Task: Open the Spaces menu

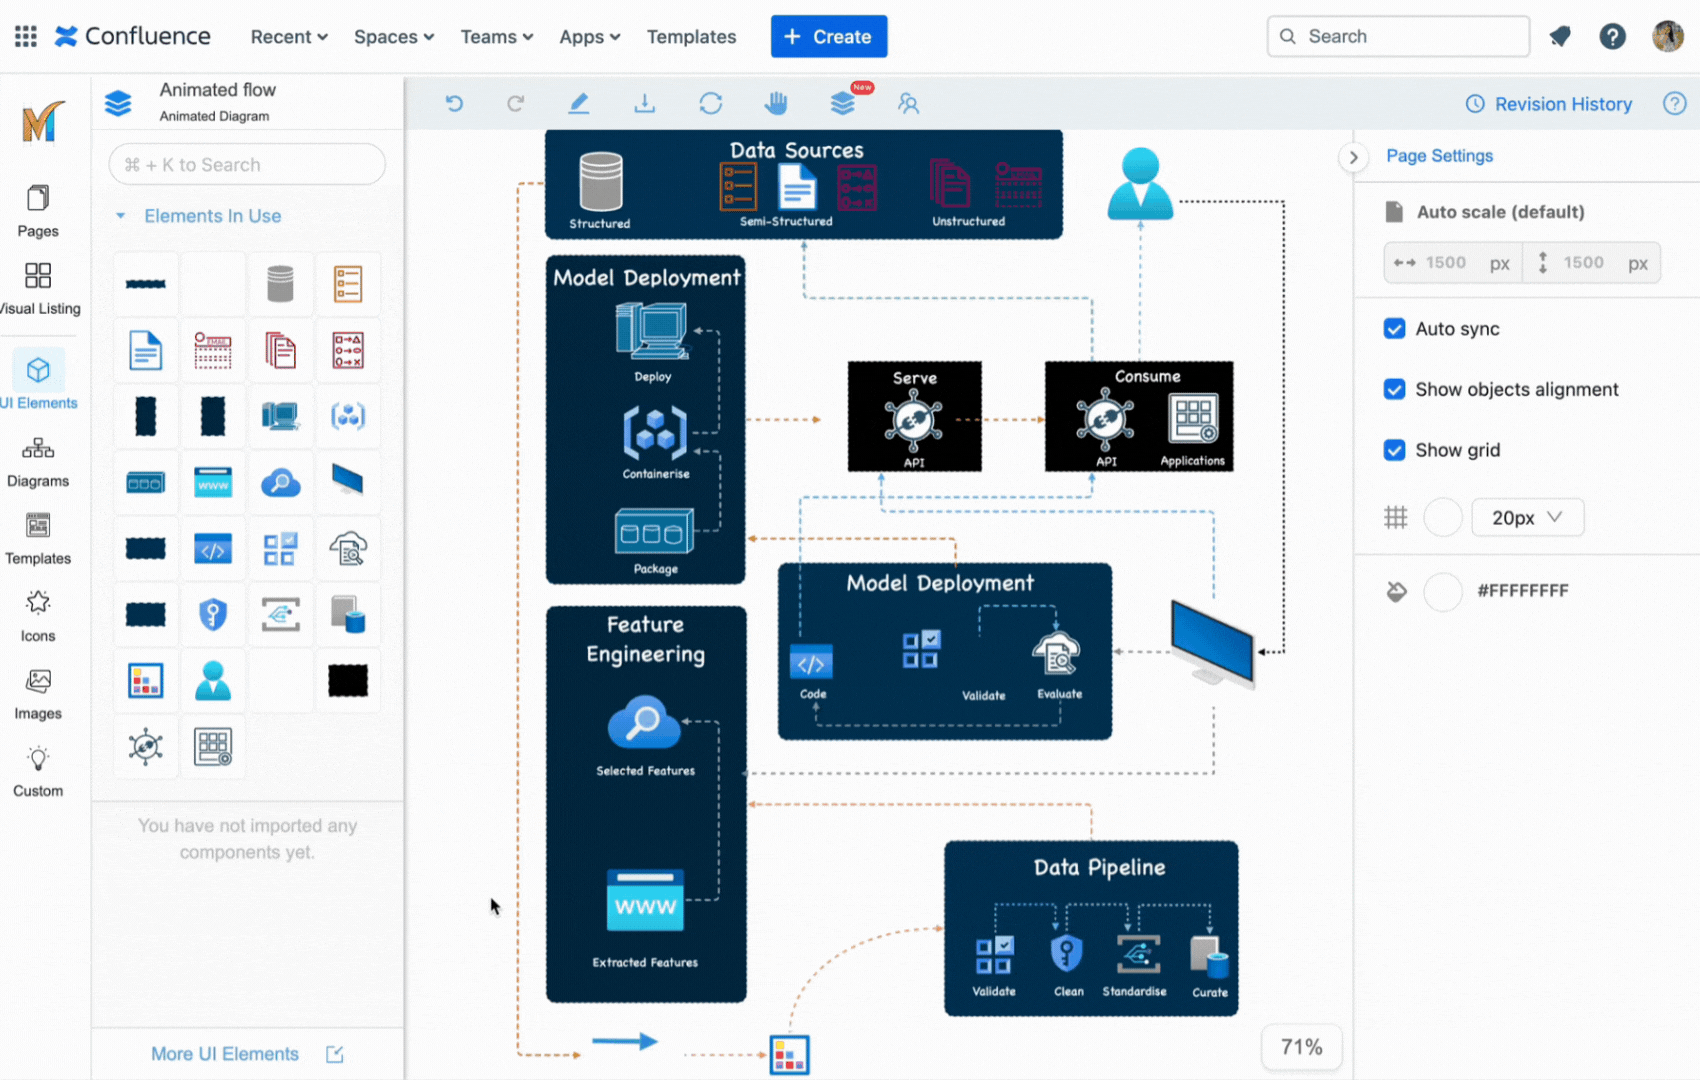Action: pyautogui.click(x=393, y=37)
